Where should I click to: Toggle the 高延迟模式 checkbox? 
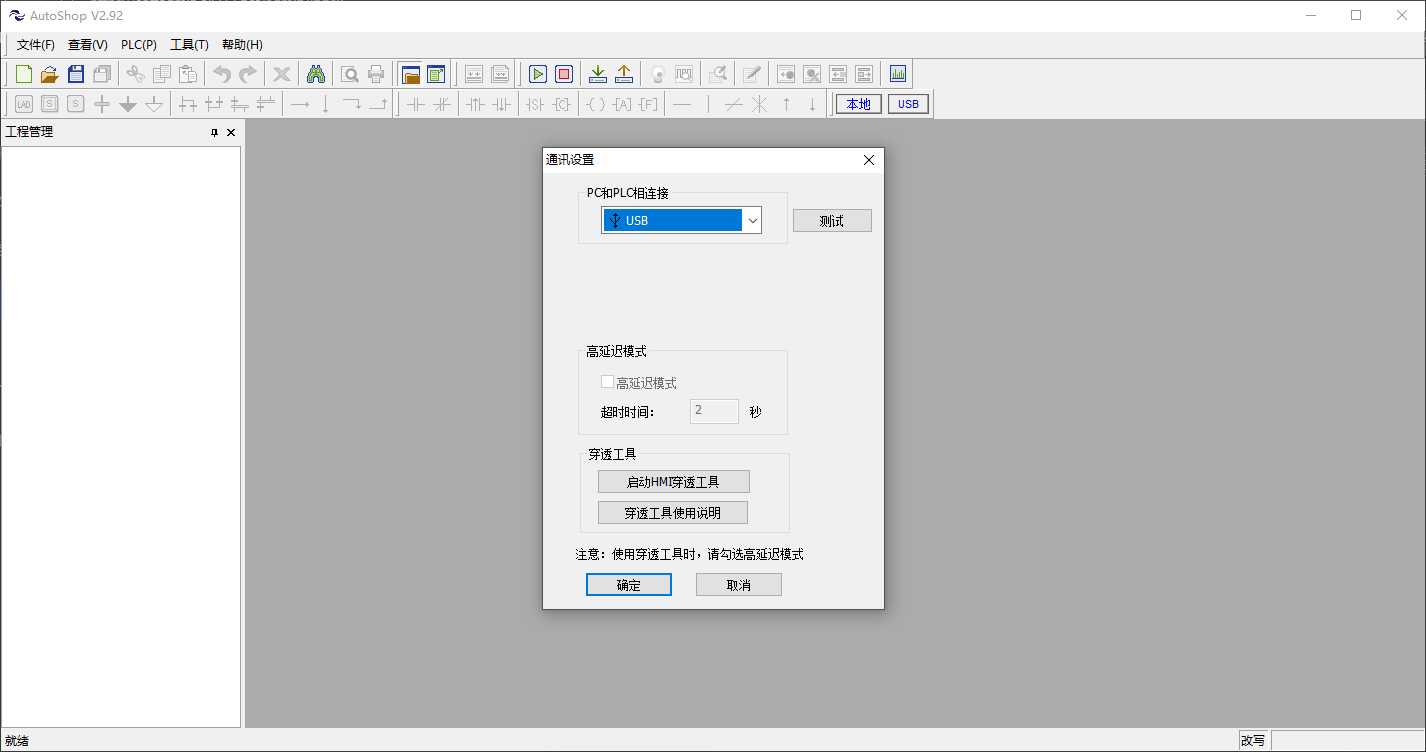(607, 382)
